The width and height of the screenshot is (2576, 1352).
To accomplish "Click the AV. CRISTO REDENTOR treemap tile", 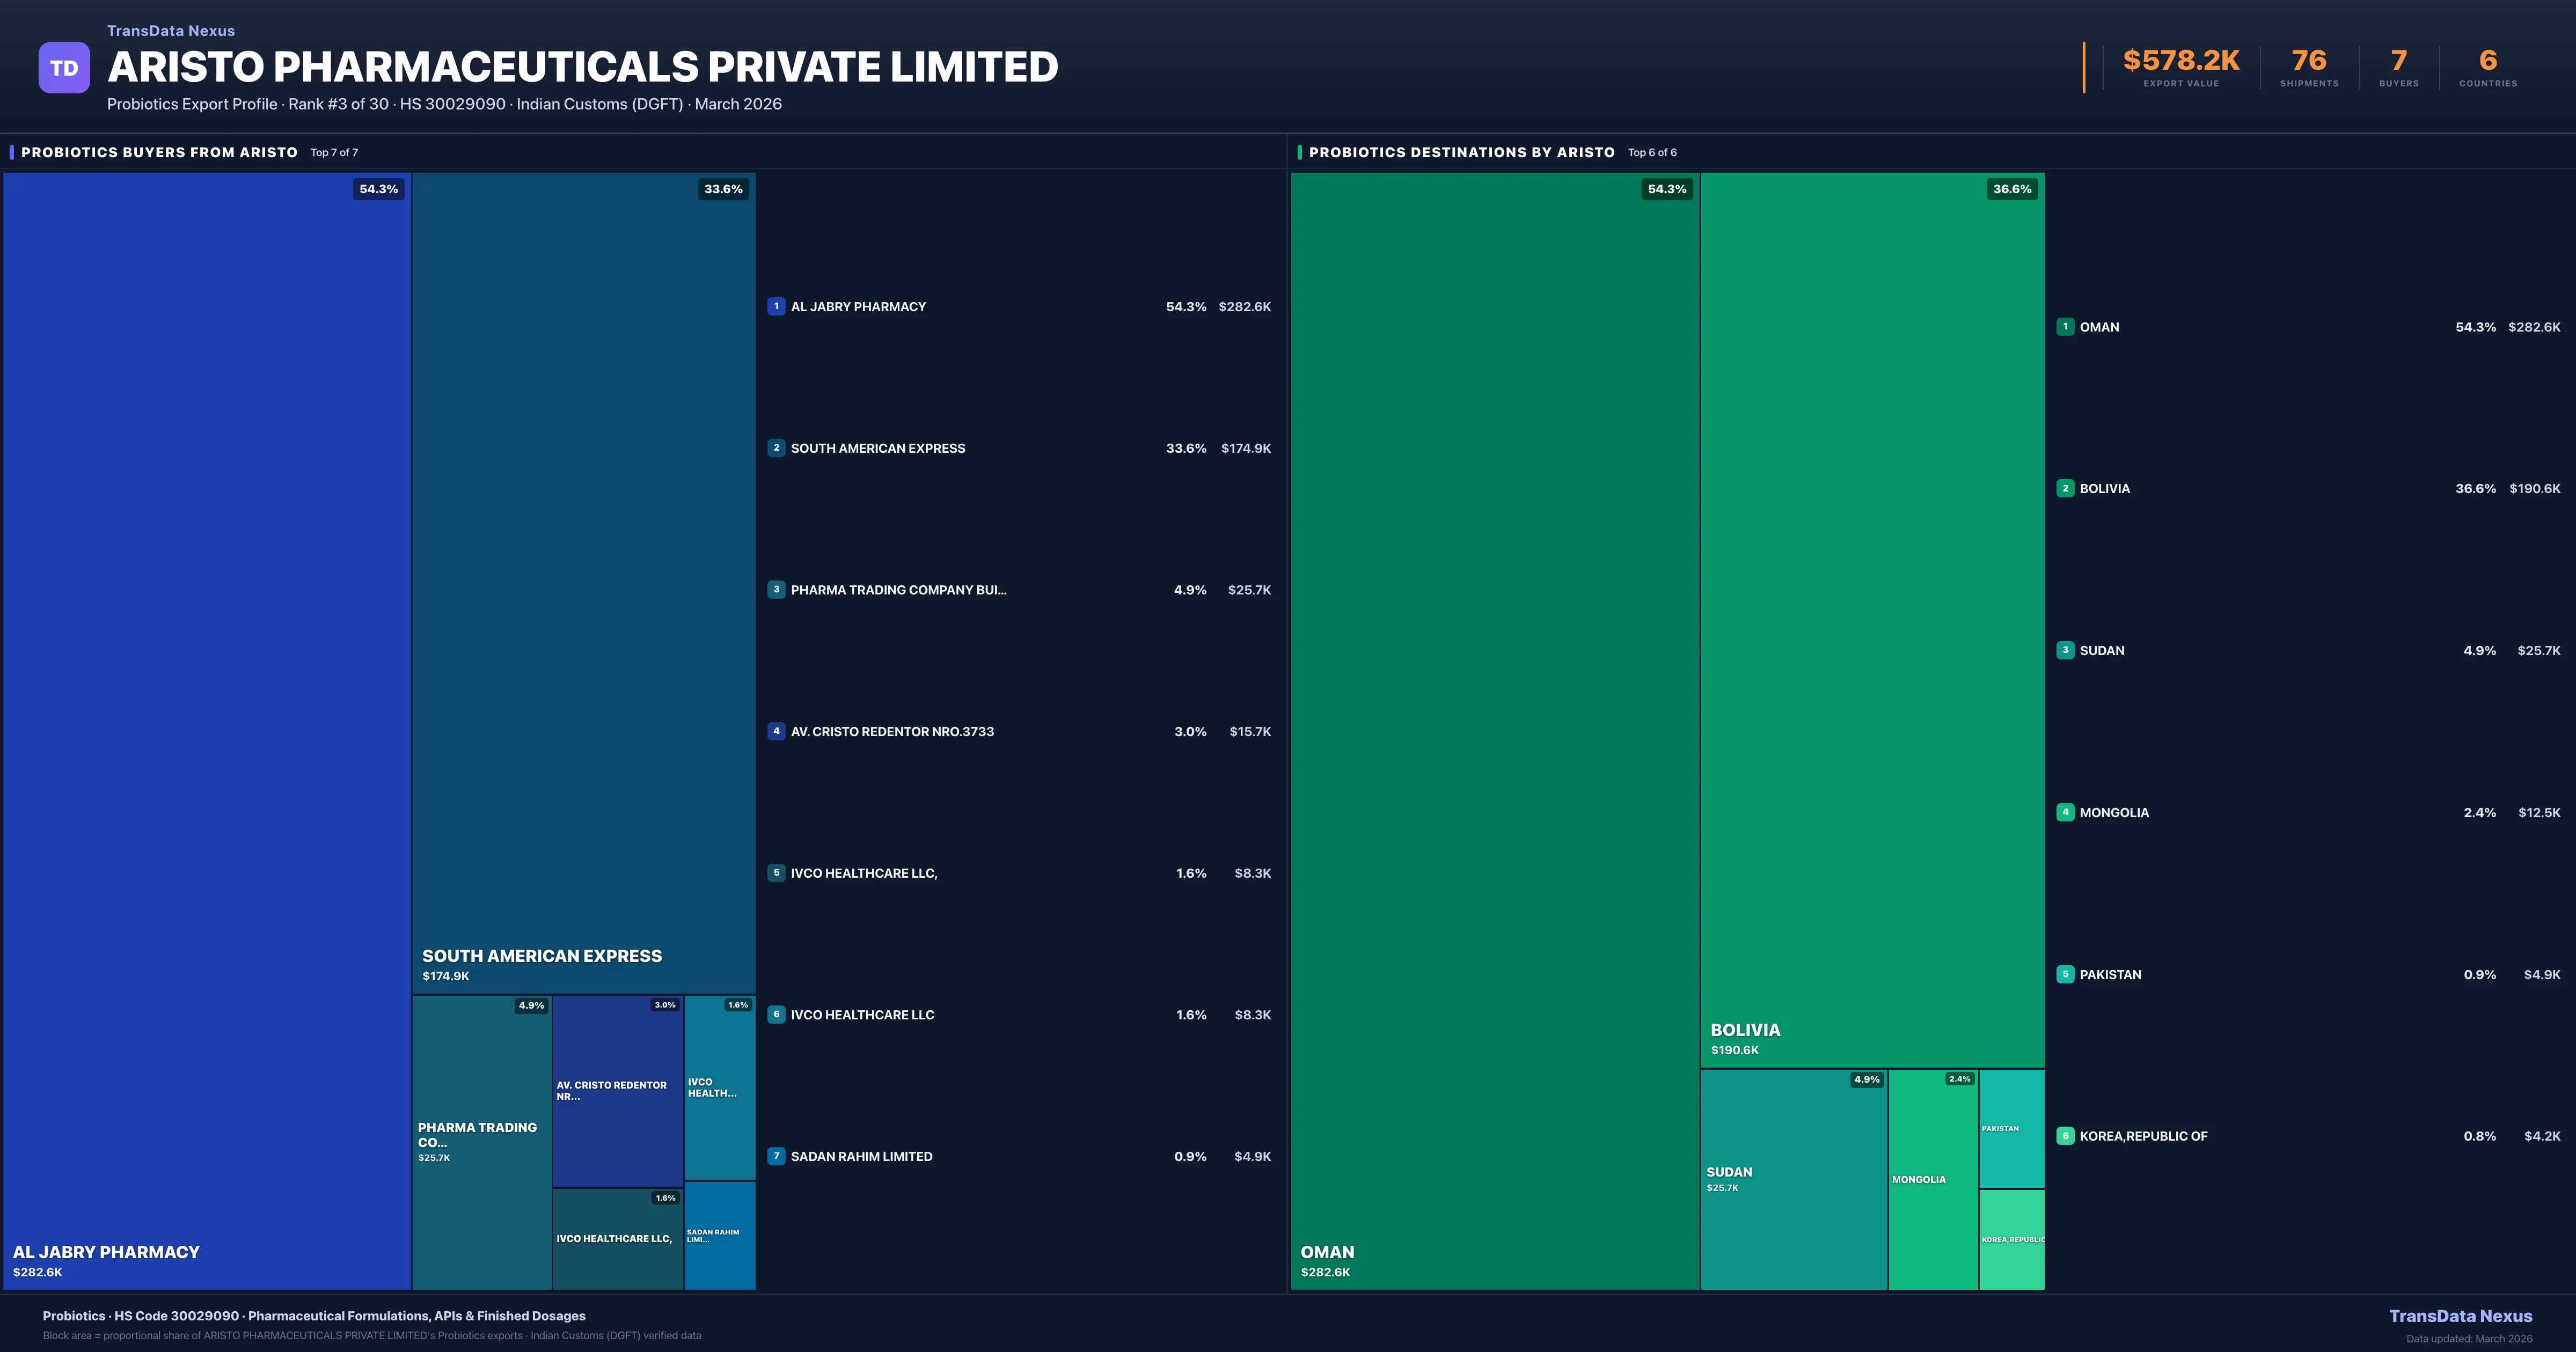I will pyautogui.click(x=617, y=1090).
